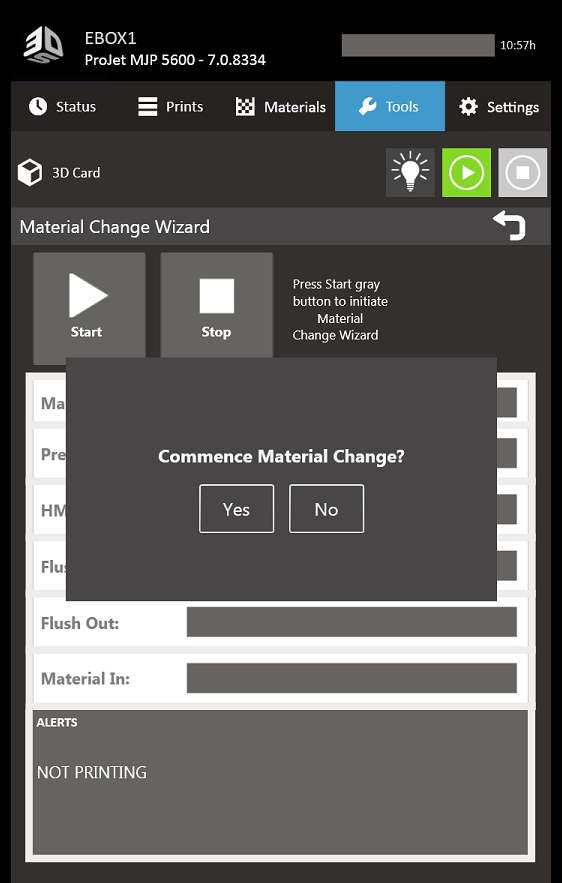Open the Status tab
Image resolution: width=562 pixels, height=883 pixels.
[63, 106]
